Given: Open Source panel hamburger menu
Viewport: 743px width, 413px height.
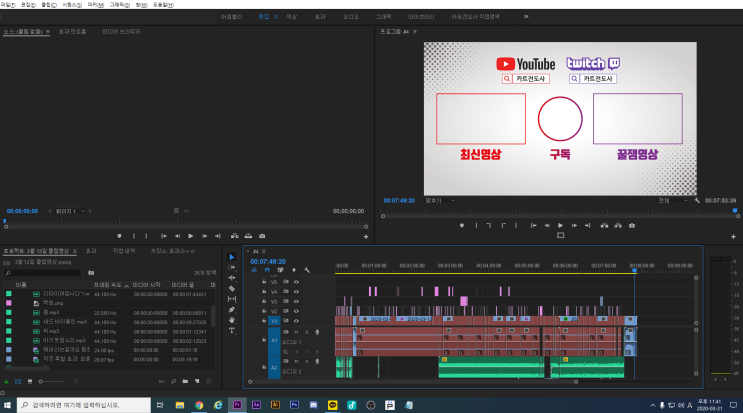Looking at the screenshot, I should [48, 32].
